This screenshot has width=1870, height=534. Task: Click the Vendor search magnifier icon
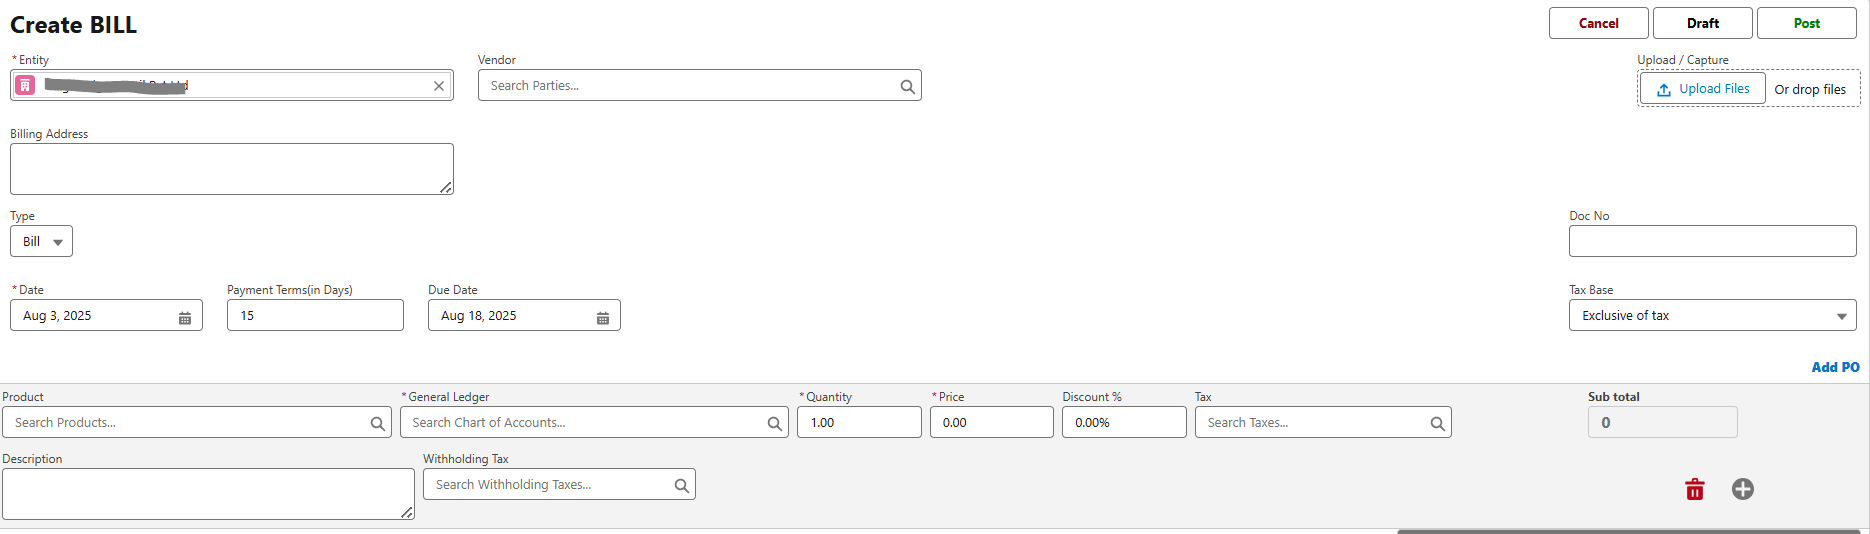coord(907,87)
